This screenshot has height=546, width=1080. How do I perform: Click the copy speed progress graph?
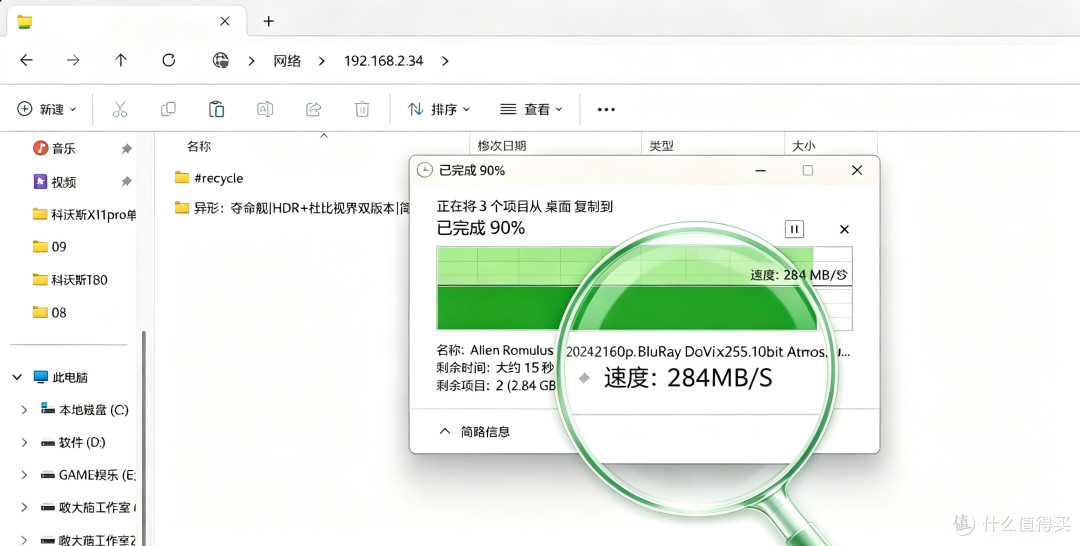pos(644,288)
